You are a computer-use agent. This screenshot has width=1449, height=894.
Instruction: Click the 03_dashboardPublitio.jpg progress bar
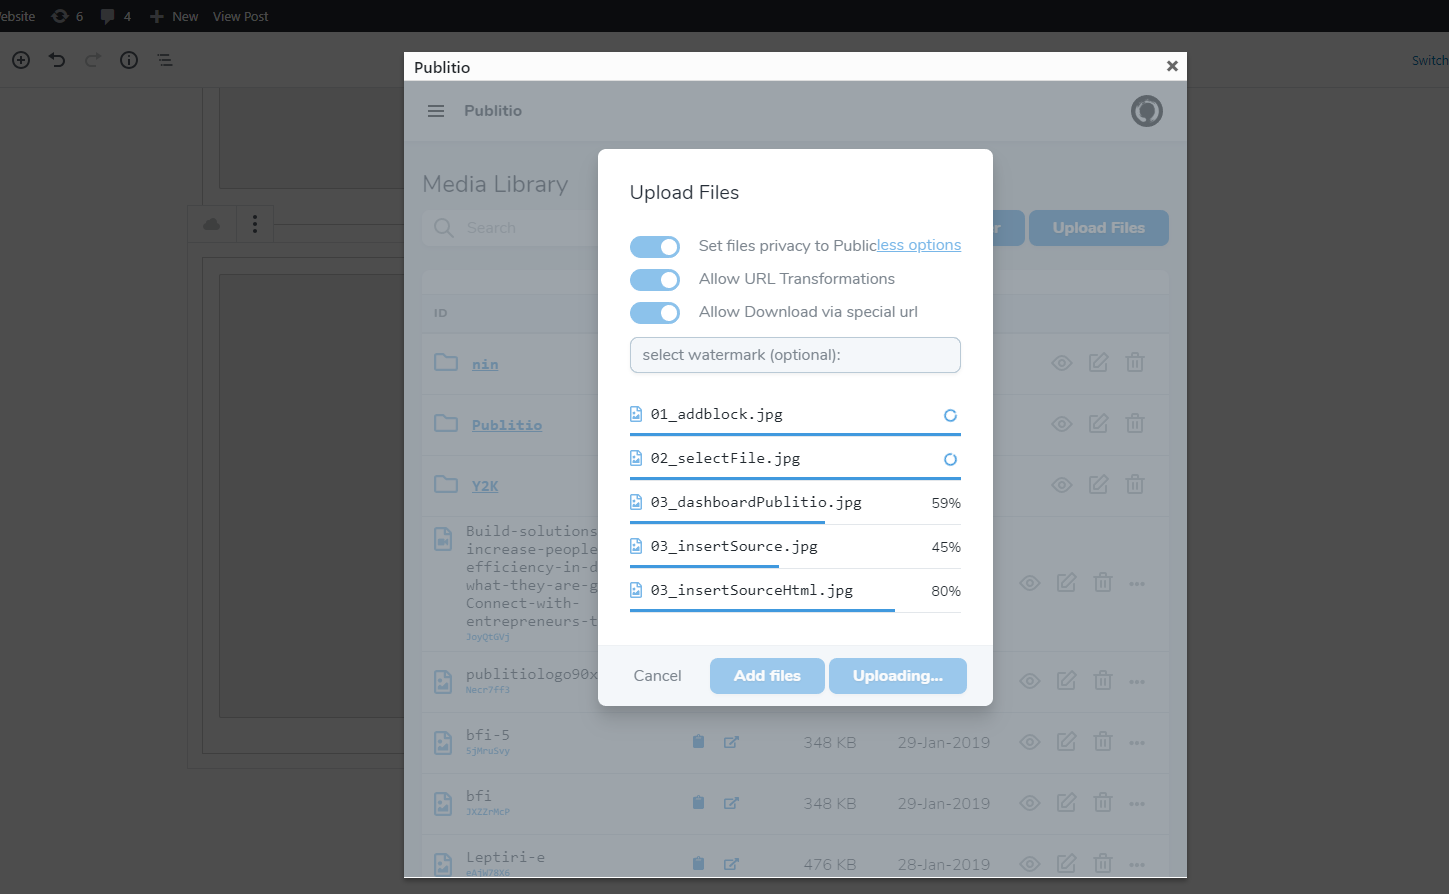pos(795,522)
